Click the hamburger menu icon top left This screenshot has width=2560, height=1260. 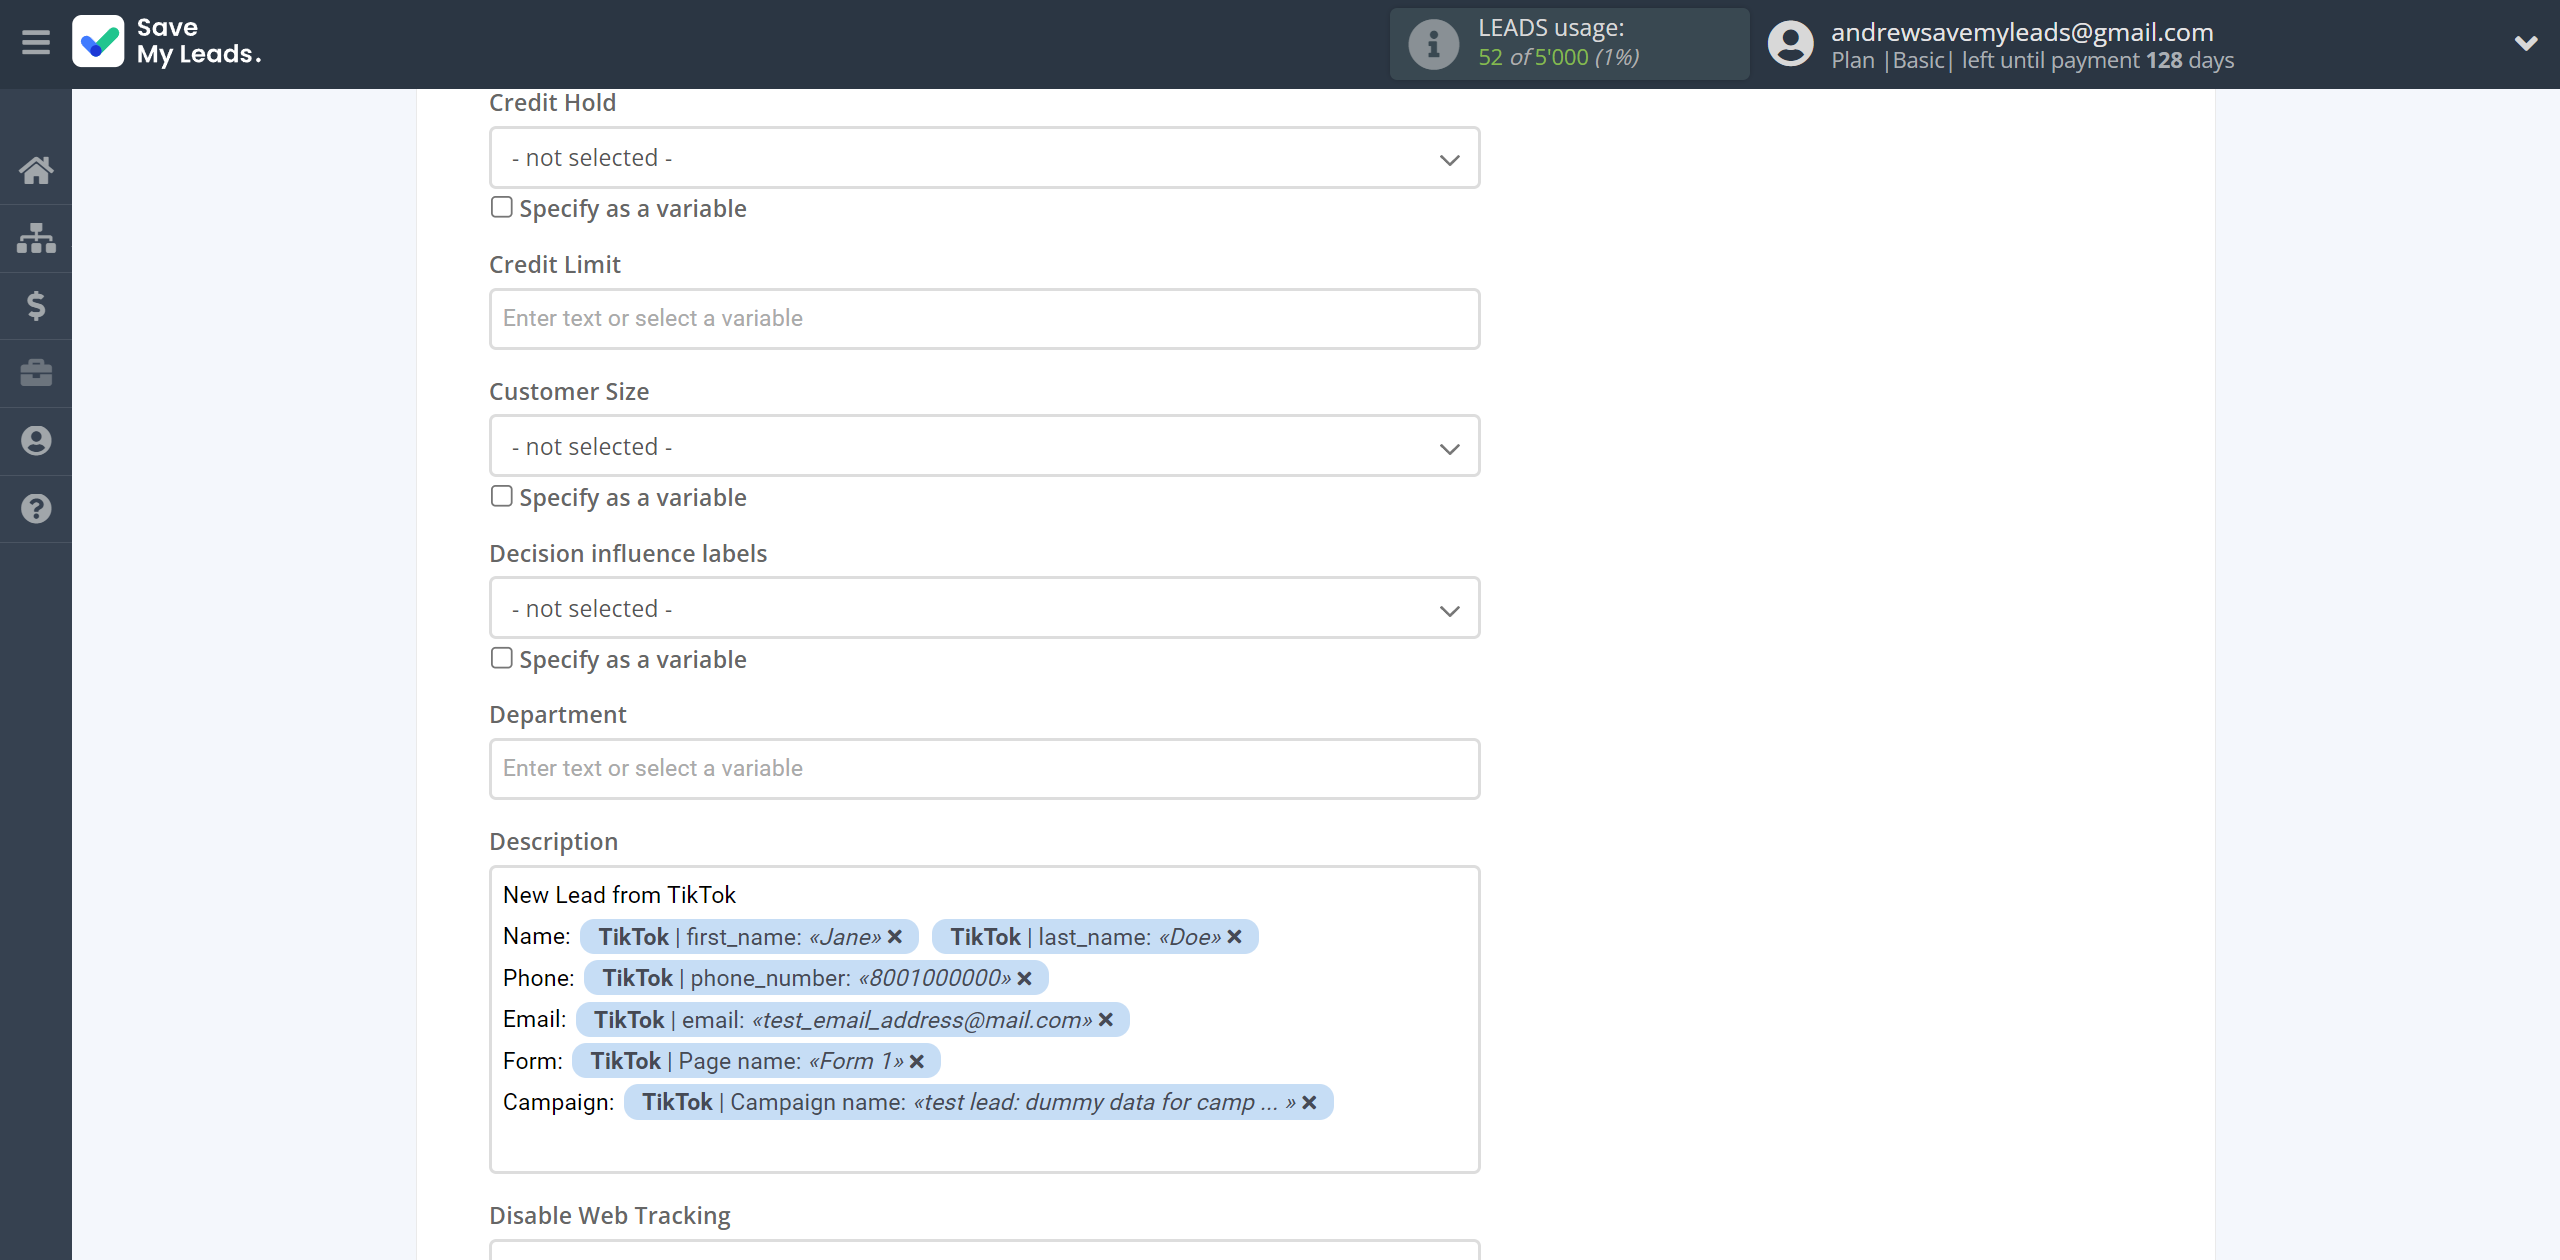click(x=38, y=39)
